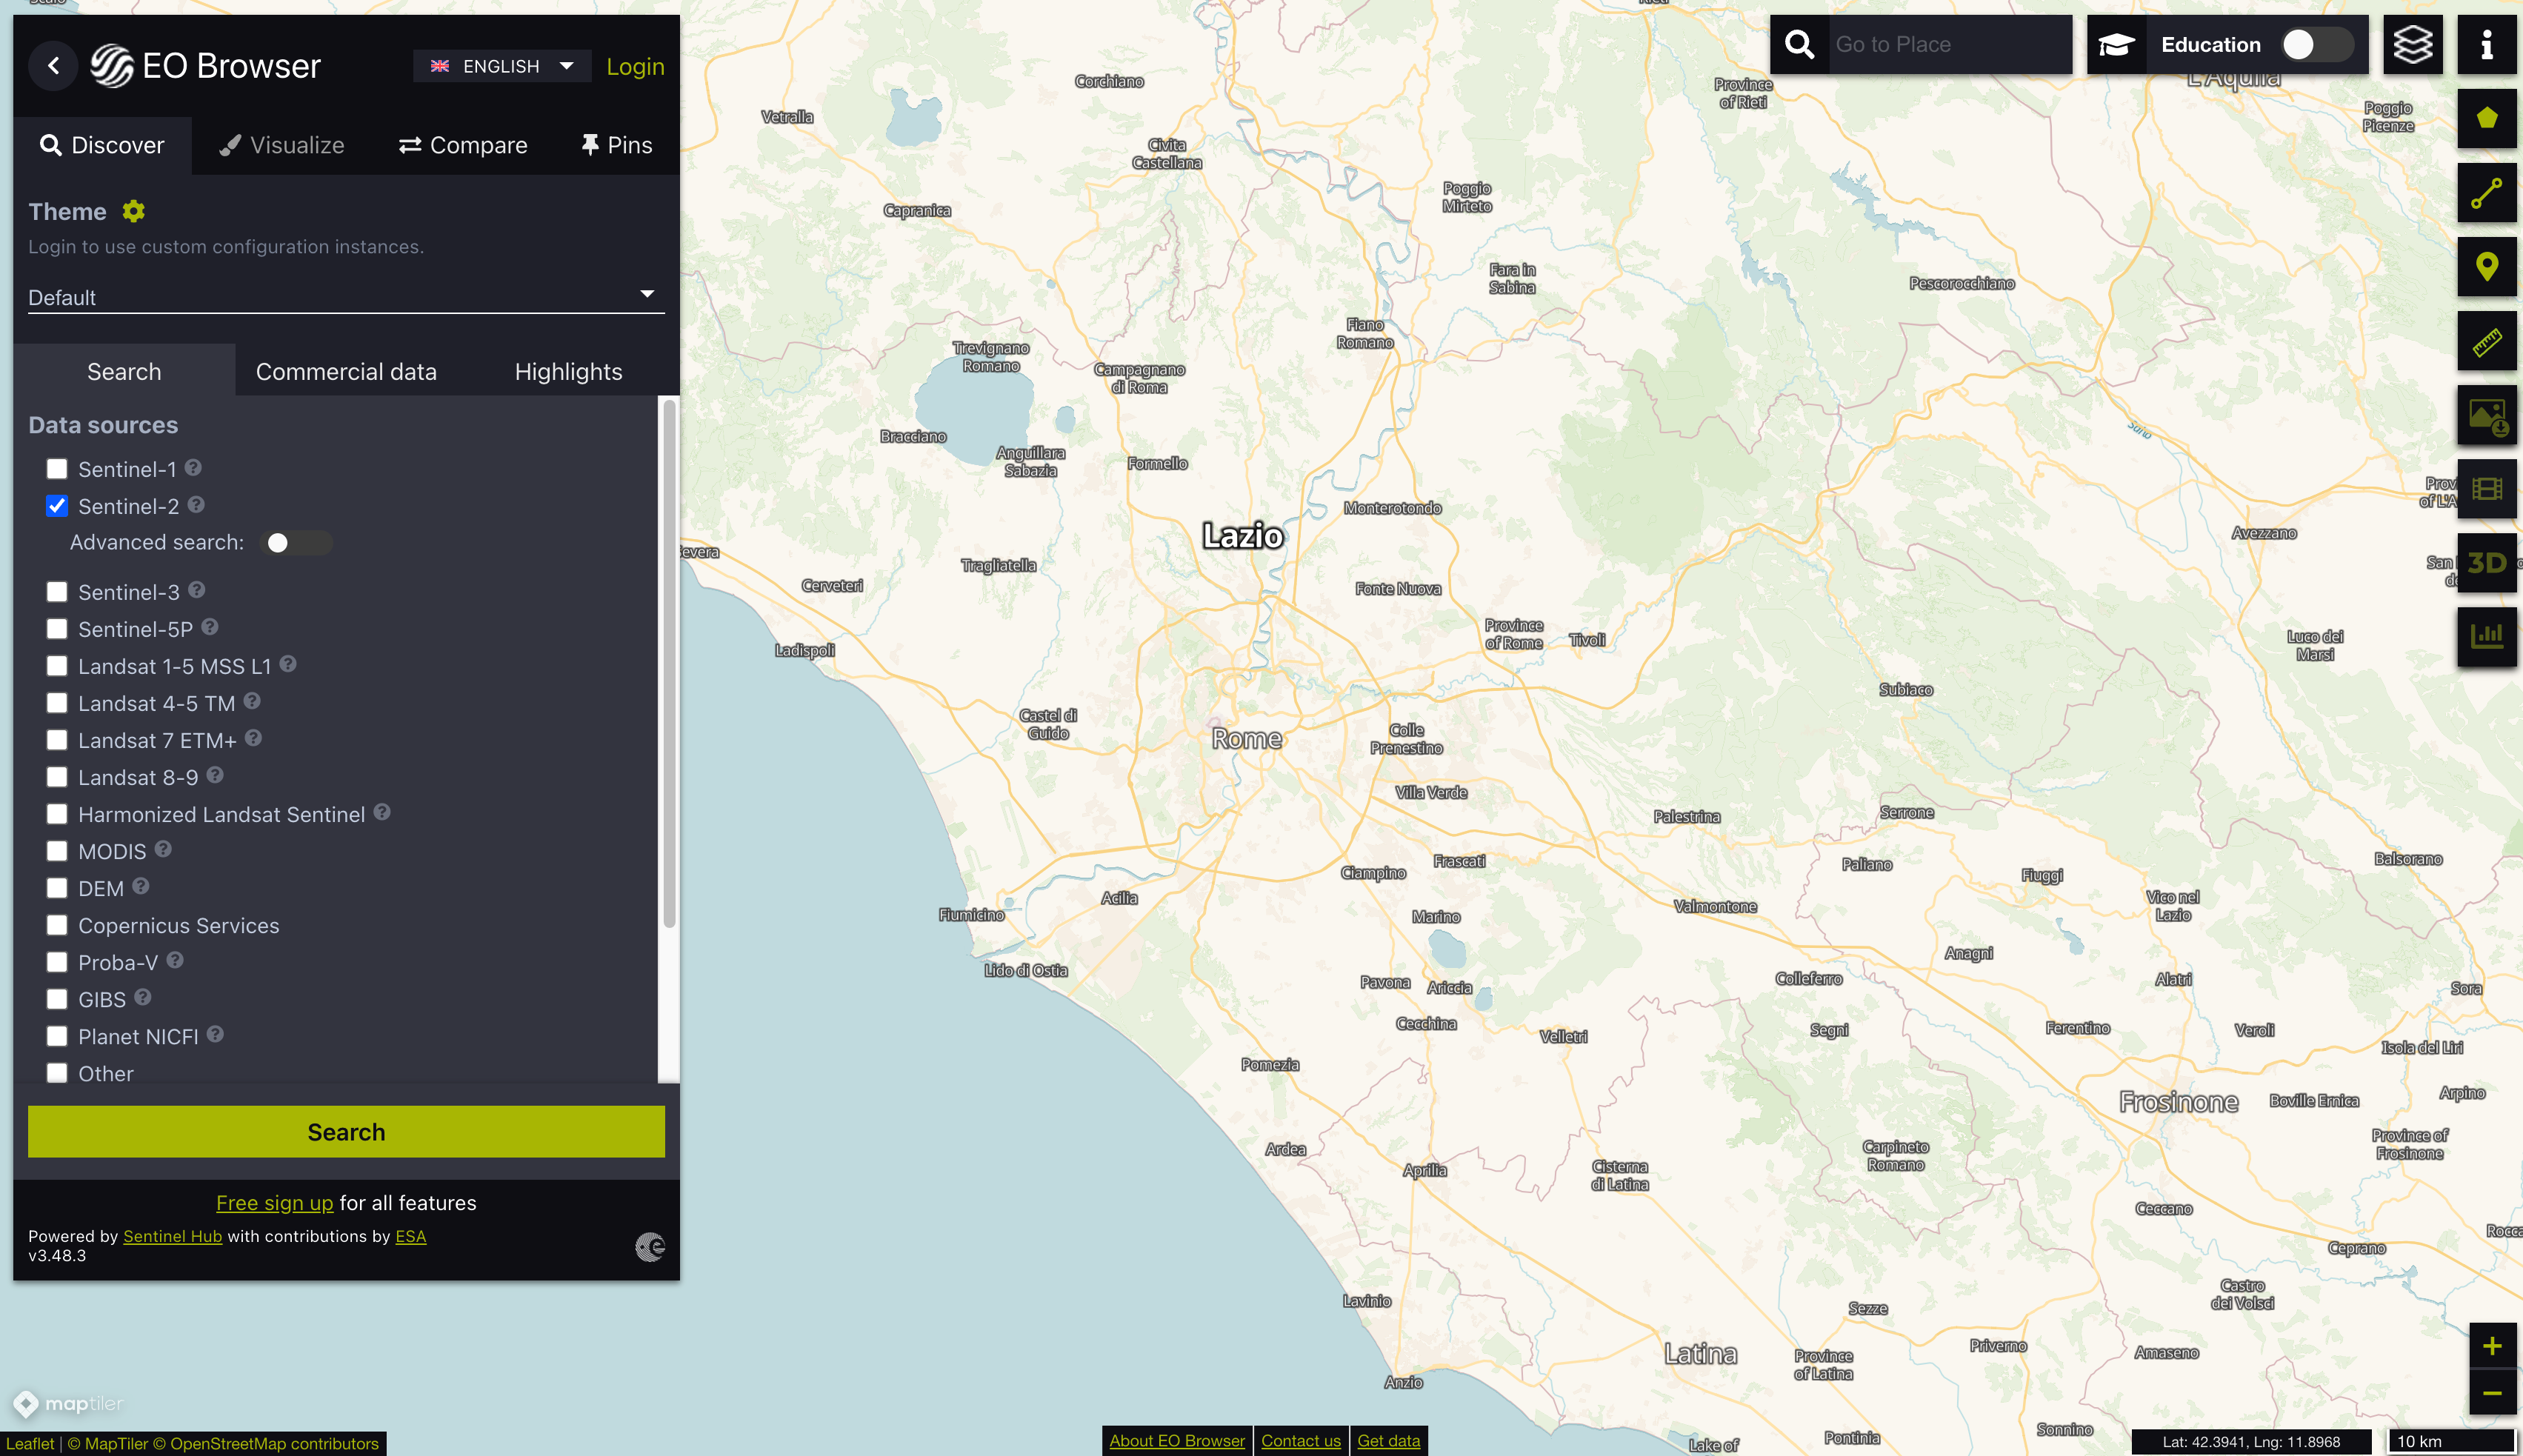The width and height of the screenshot is (2523, 1456).
Task: Select the line drawing tool
Action: [x=2487, y=193]
